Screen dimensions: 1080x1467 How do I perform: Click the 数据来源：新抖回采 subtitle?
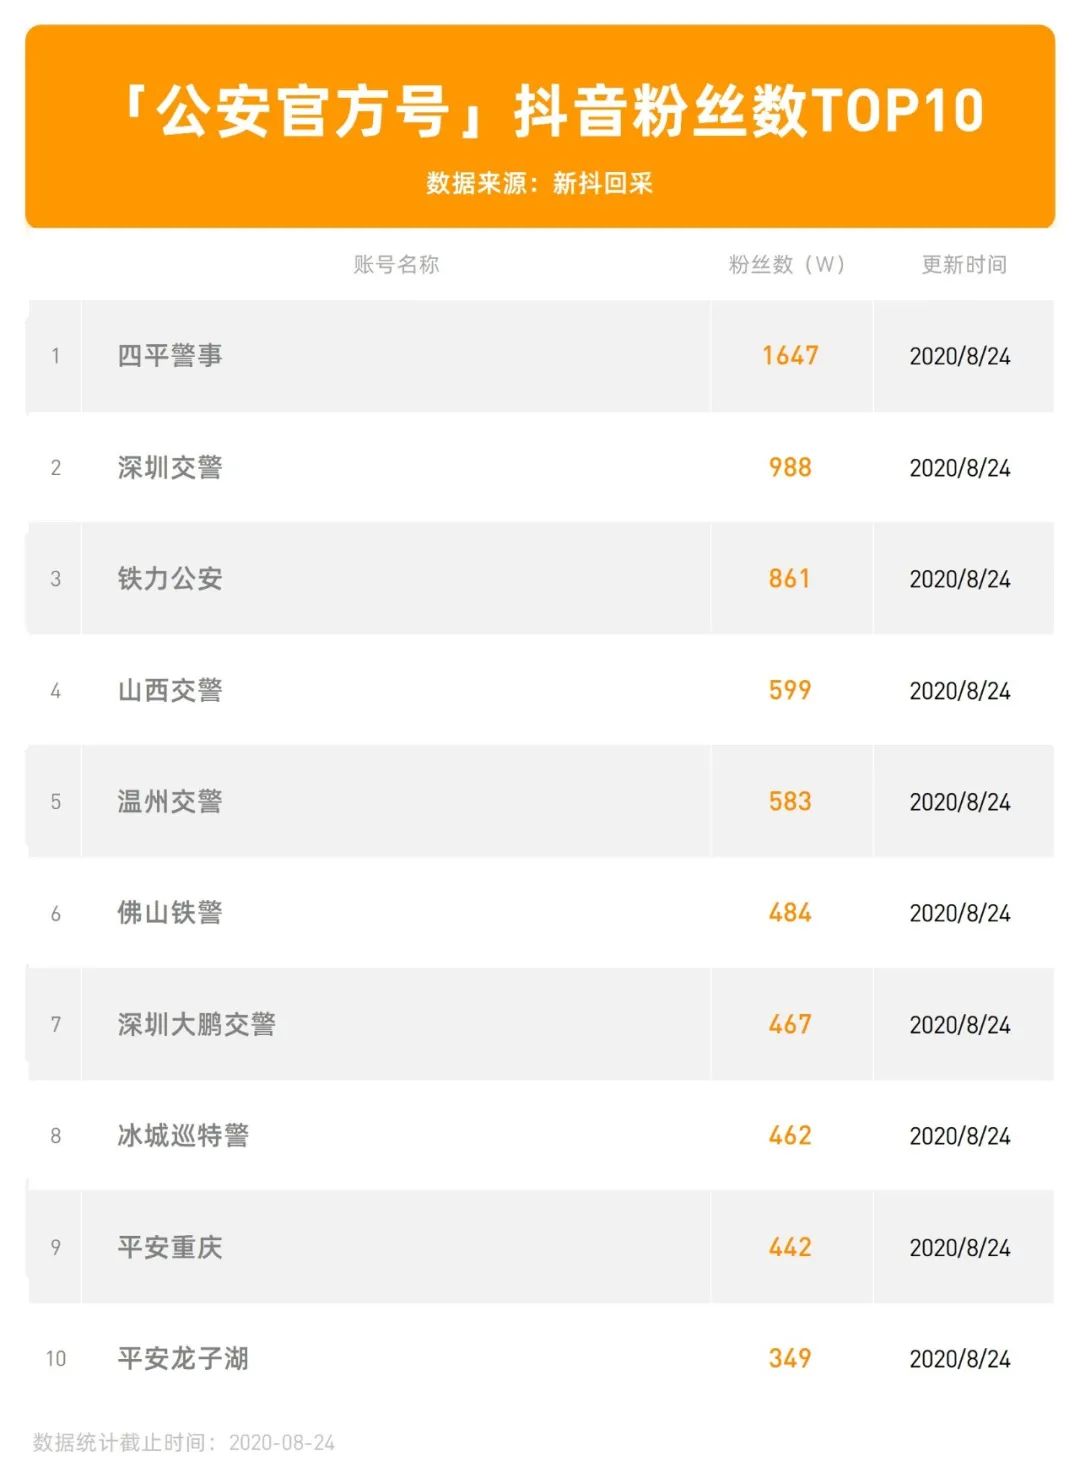[539, 184]
